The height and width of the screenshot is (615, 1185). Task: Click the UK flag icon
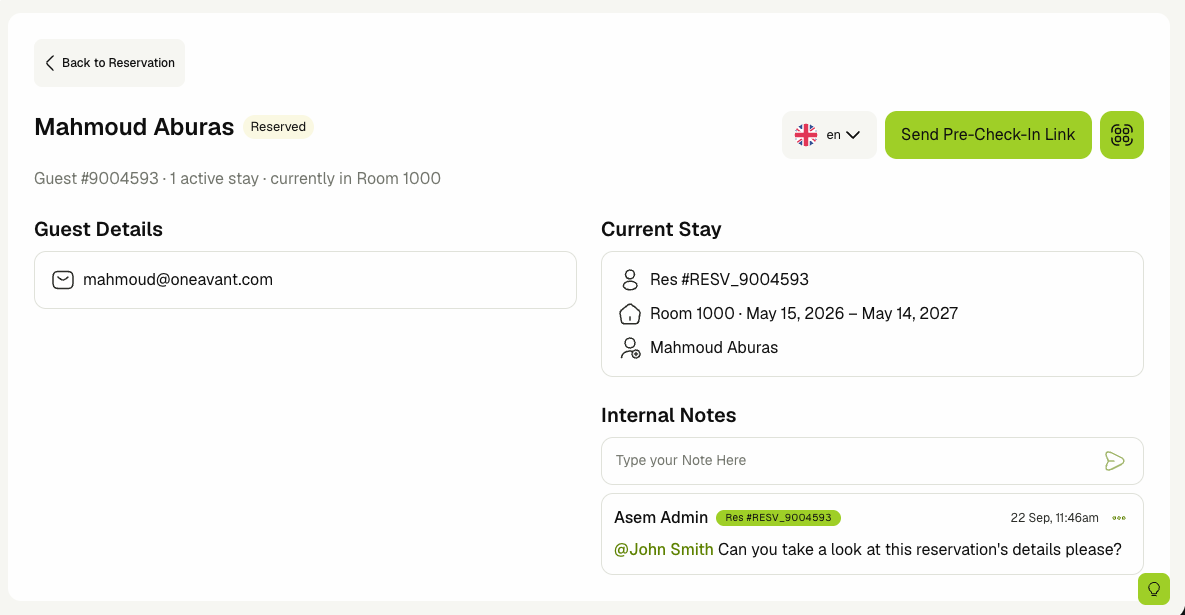(806, 135)
